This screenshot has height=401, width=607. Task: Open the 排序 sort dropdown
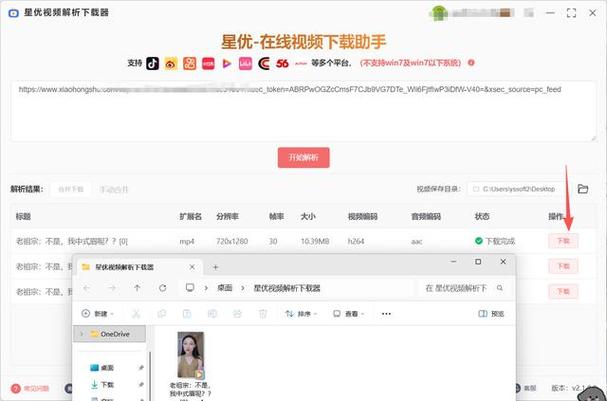pyautogui.click(x=304, y=314)
